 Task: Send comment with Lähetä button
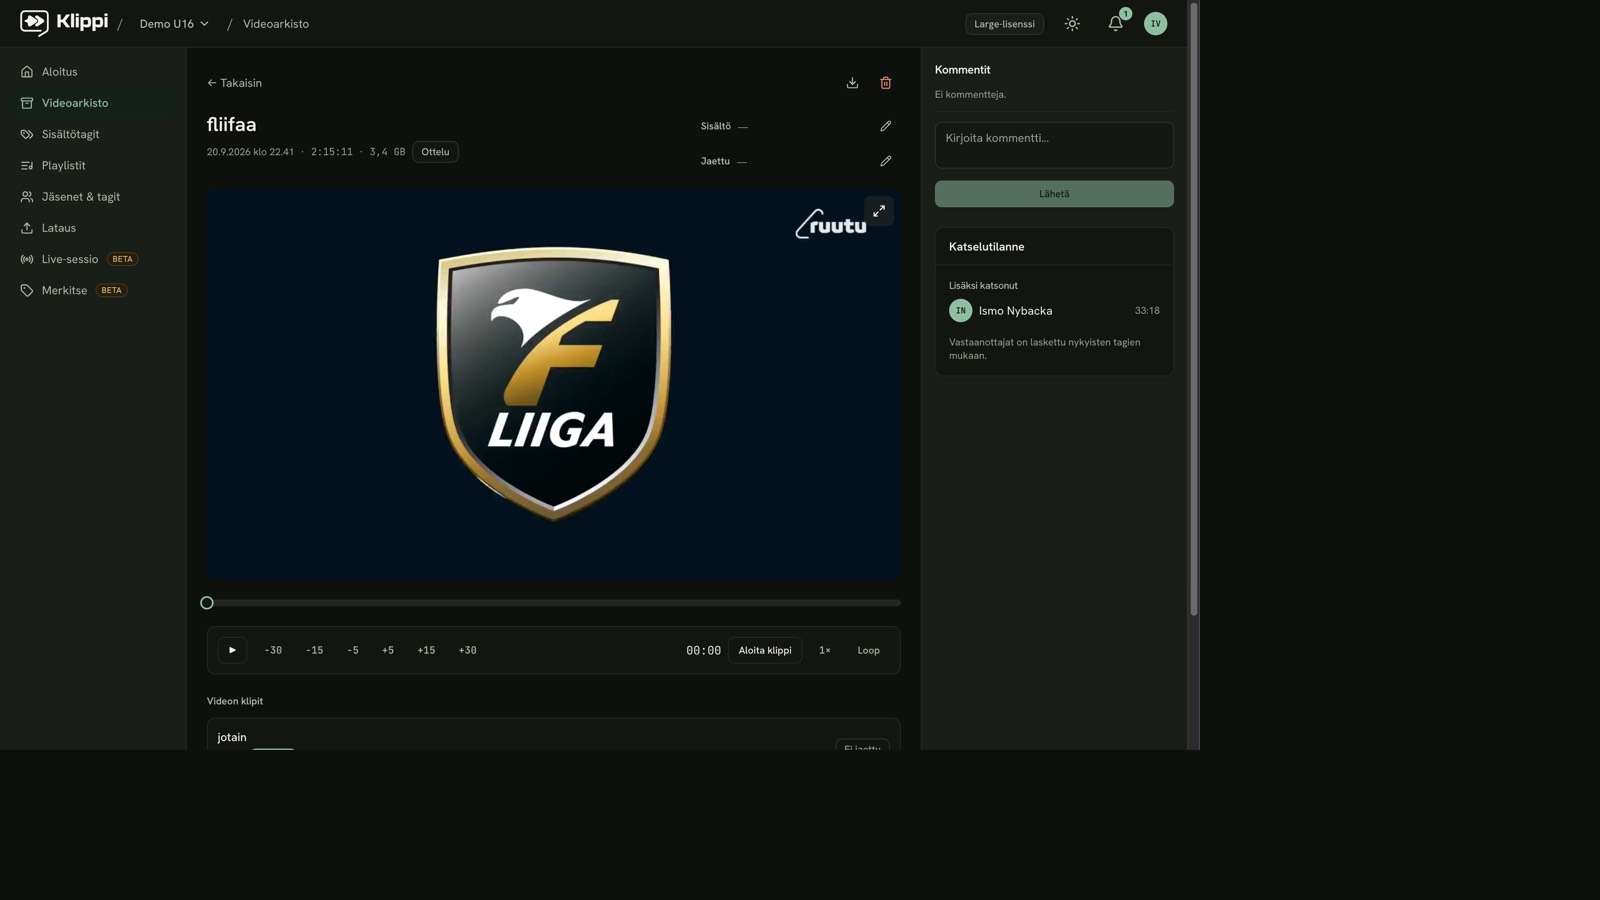(1054, 194)
